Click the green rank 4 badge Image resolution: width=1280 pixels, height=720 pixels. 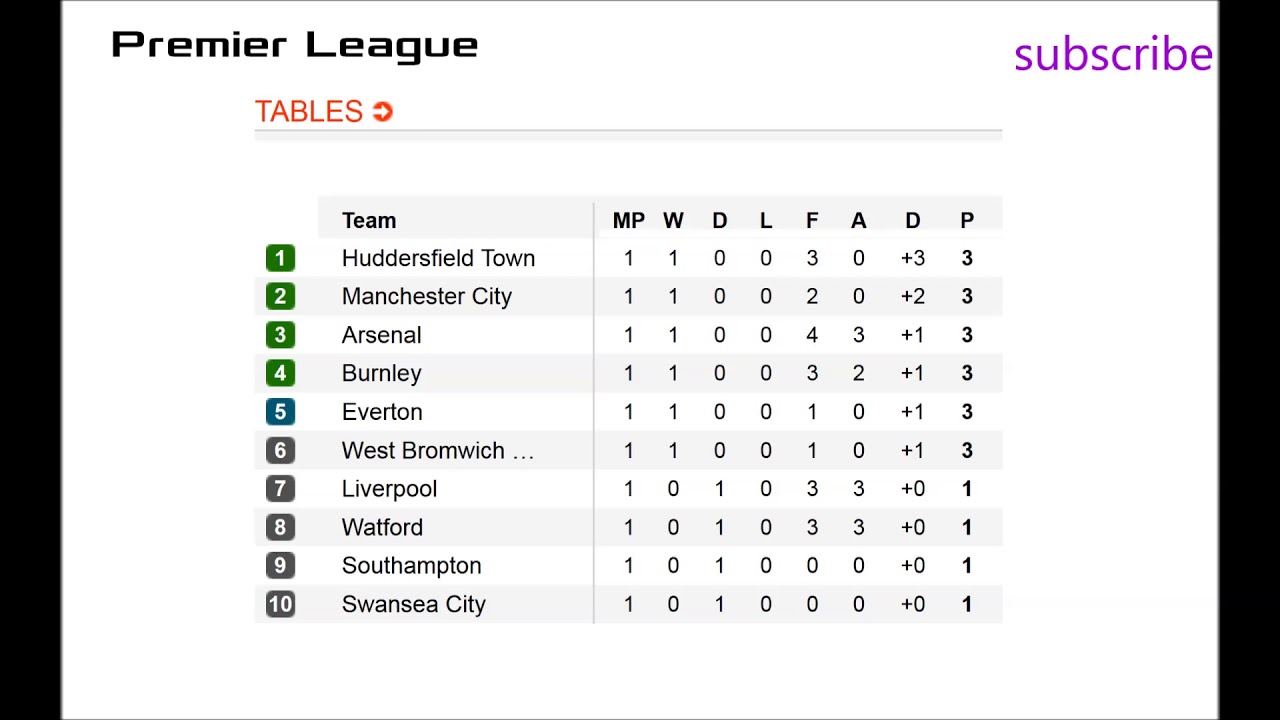pyautogui.click(x=280, y=374)
